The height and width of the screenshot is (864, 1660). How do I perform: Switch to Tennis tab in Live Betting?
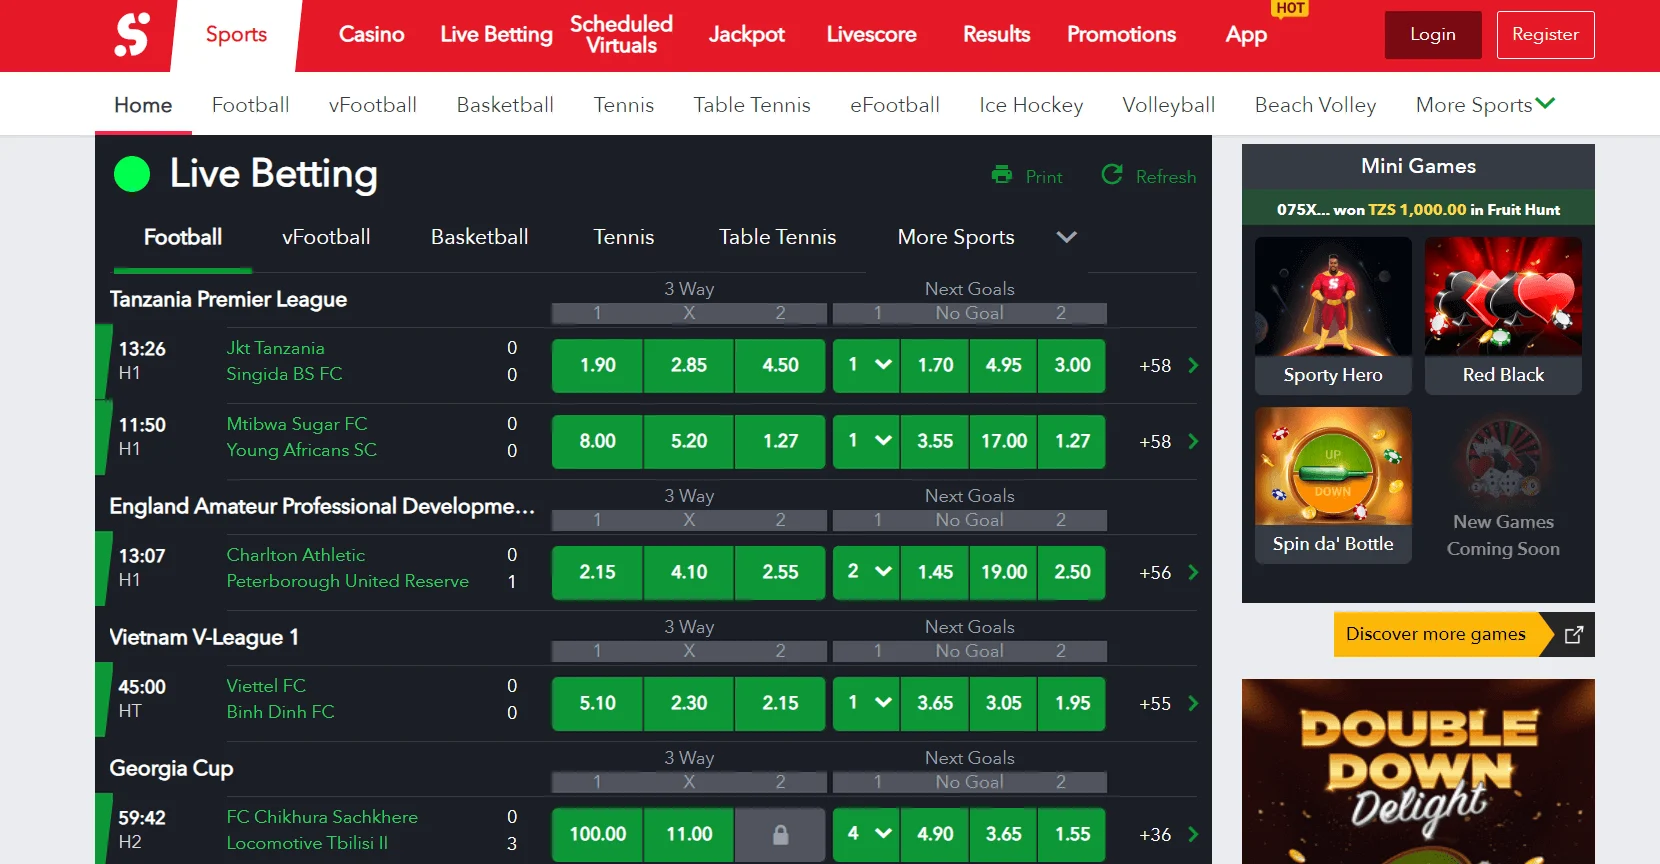pos(624,237)
